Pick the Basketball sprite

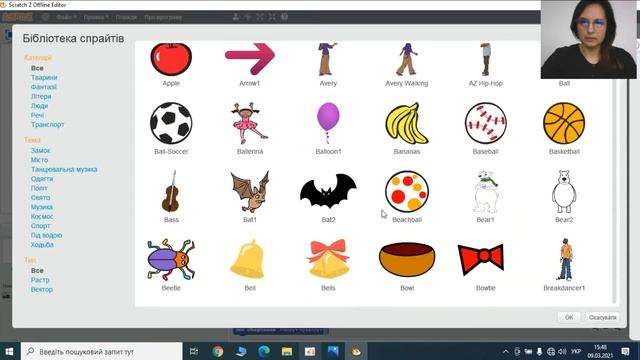pyautogui.click(x=564, y=123)
